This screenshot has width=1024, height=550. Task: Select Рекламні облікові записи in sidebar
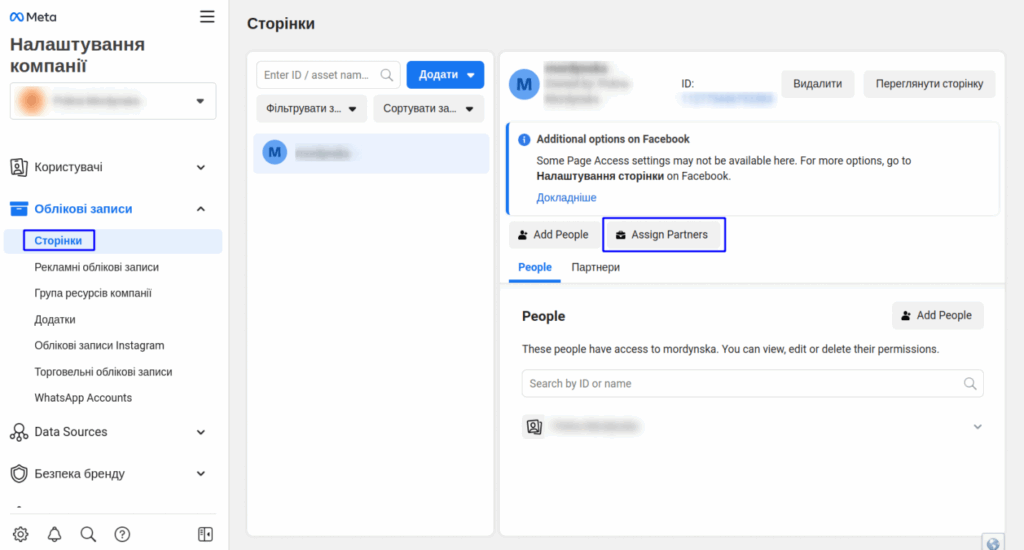click(96, 267)
